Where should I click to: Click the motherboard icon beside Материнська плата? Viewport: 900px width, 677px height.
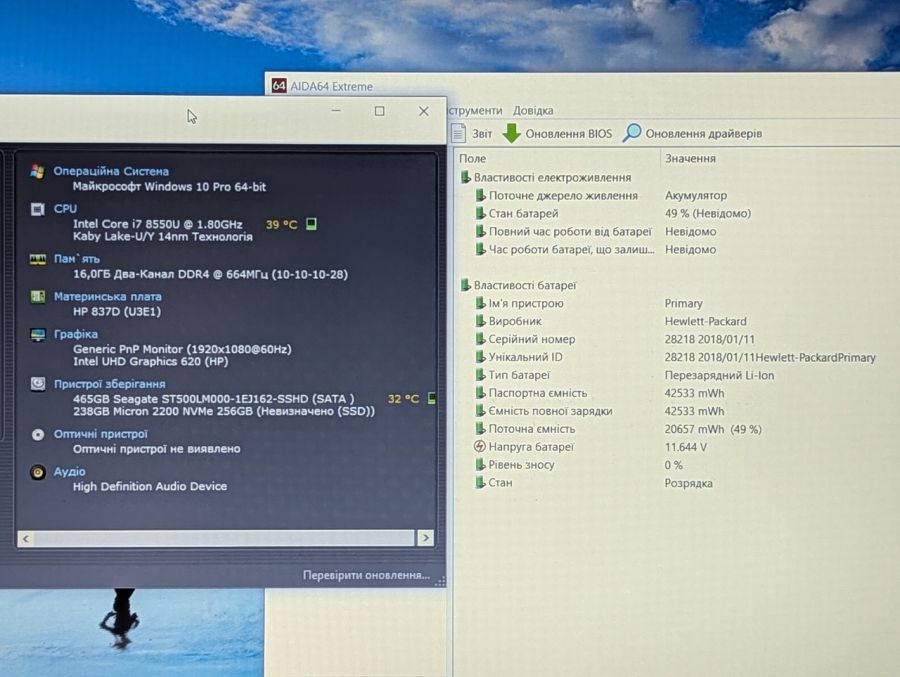[38, 297]
